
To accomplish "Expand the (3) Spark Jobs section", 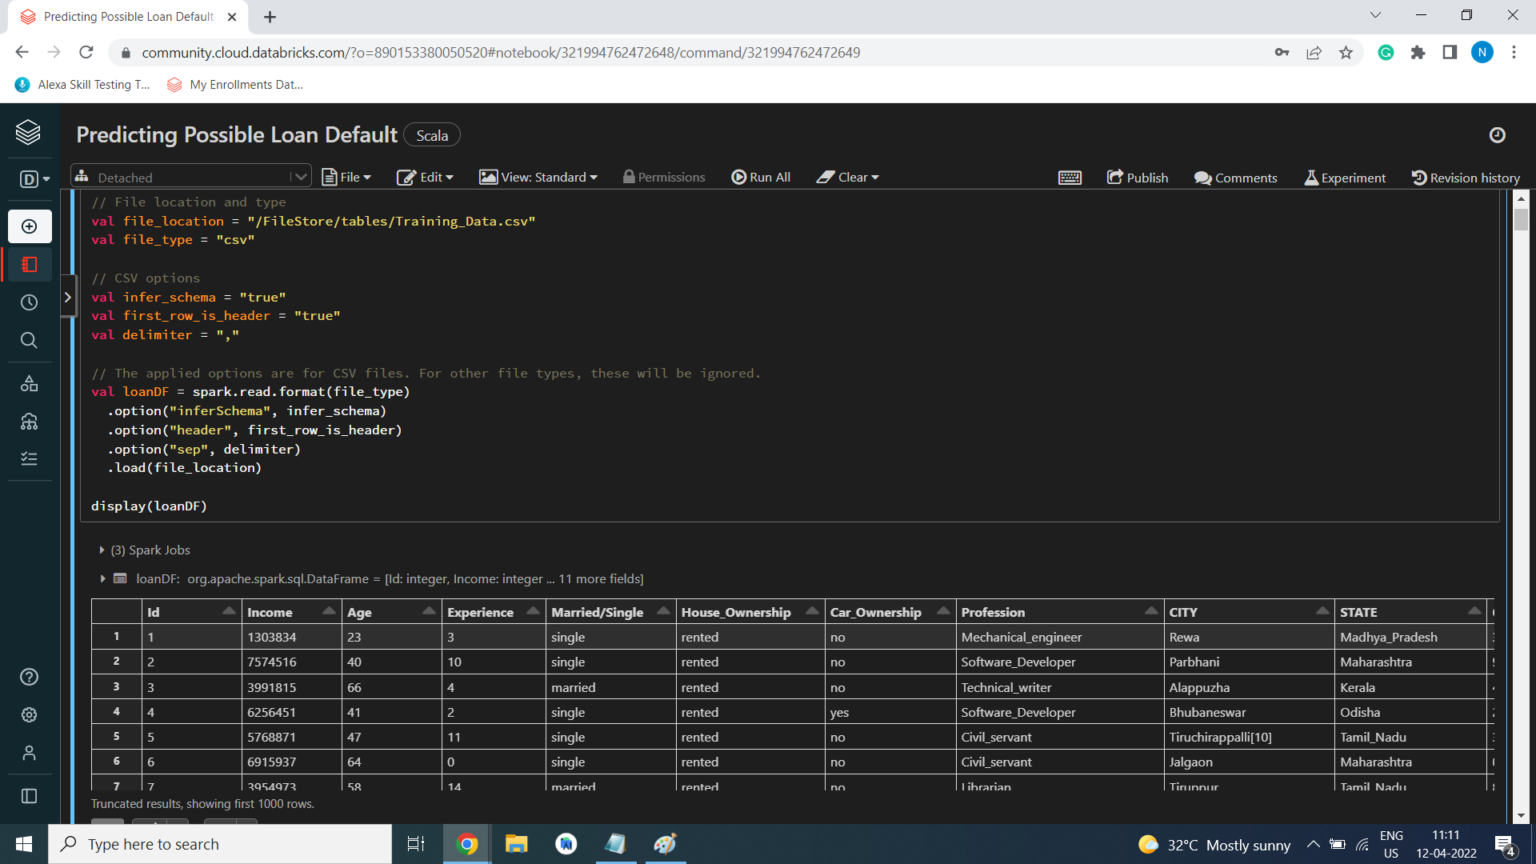I will 102,550.
